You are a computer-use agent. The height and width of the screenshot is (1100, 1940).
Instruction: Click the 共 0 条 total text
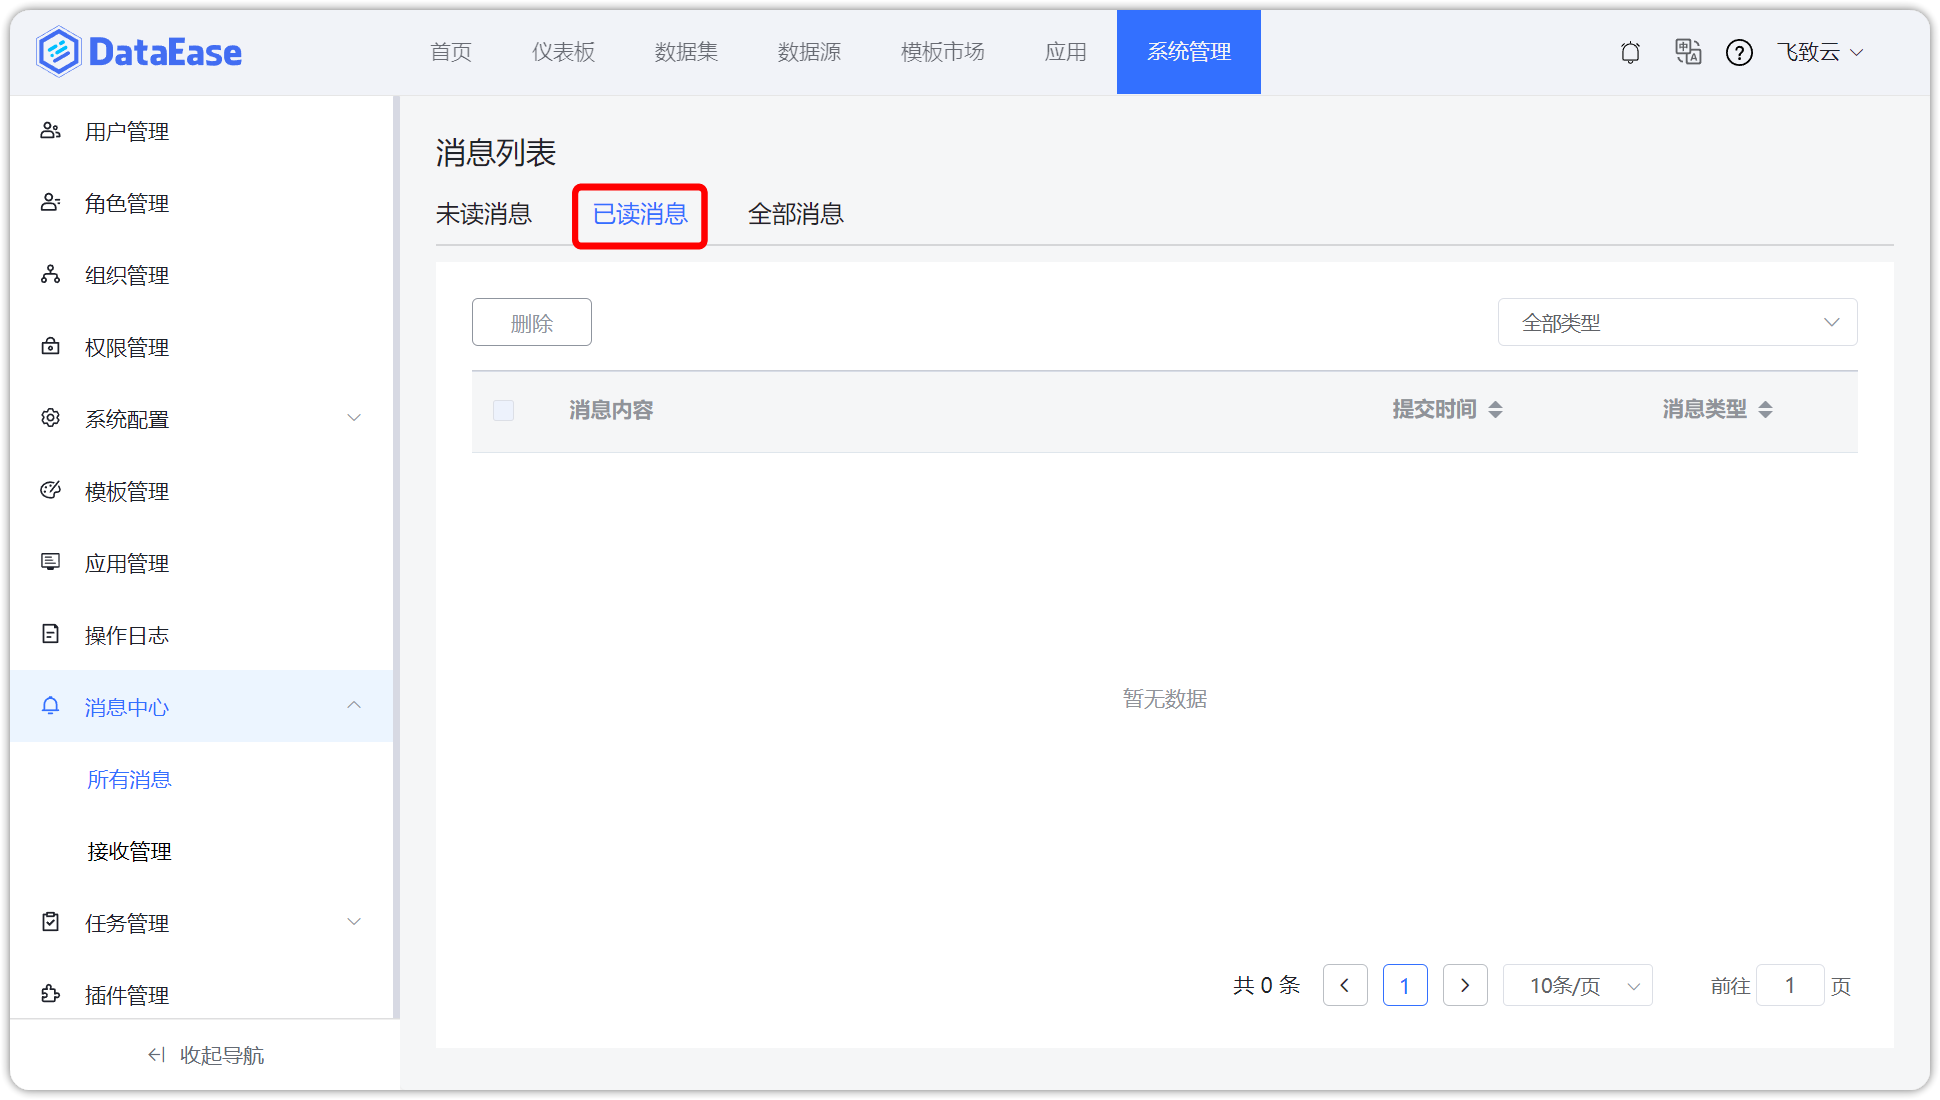(x=1266, y=985)
